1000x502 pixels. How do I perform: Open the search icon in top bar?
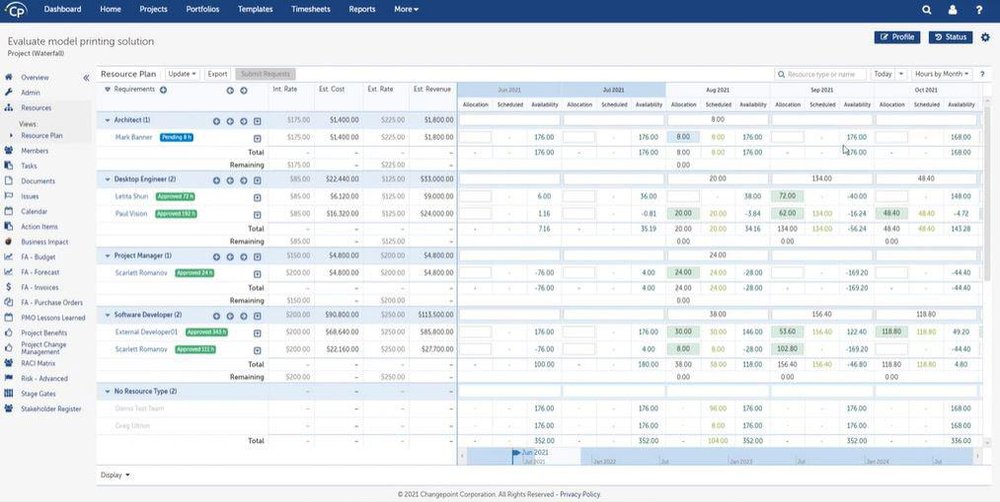[927, 10]
